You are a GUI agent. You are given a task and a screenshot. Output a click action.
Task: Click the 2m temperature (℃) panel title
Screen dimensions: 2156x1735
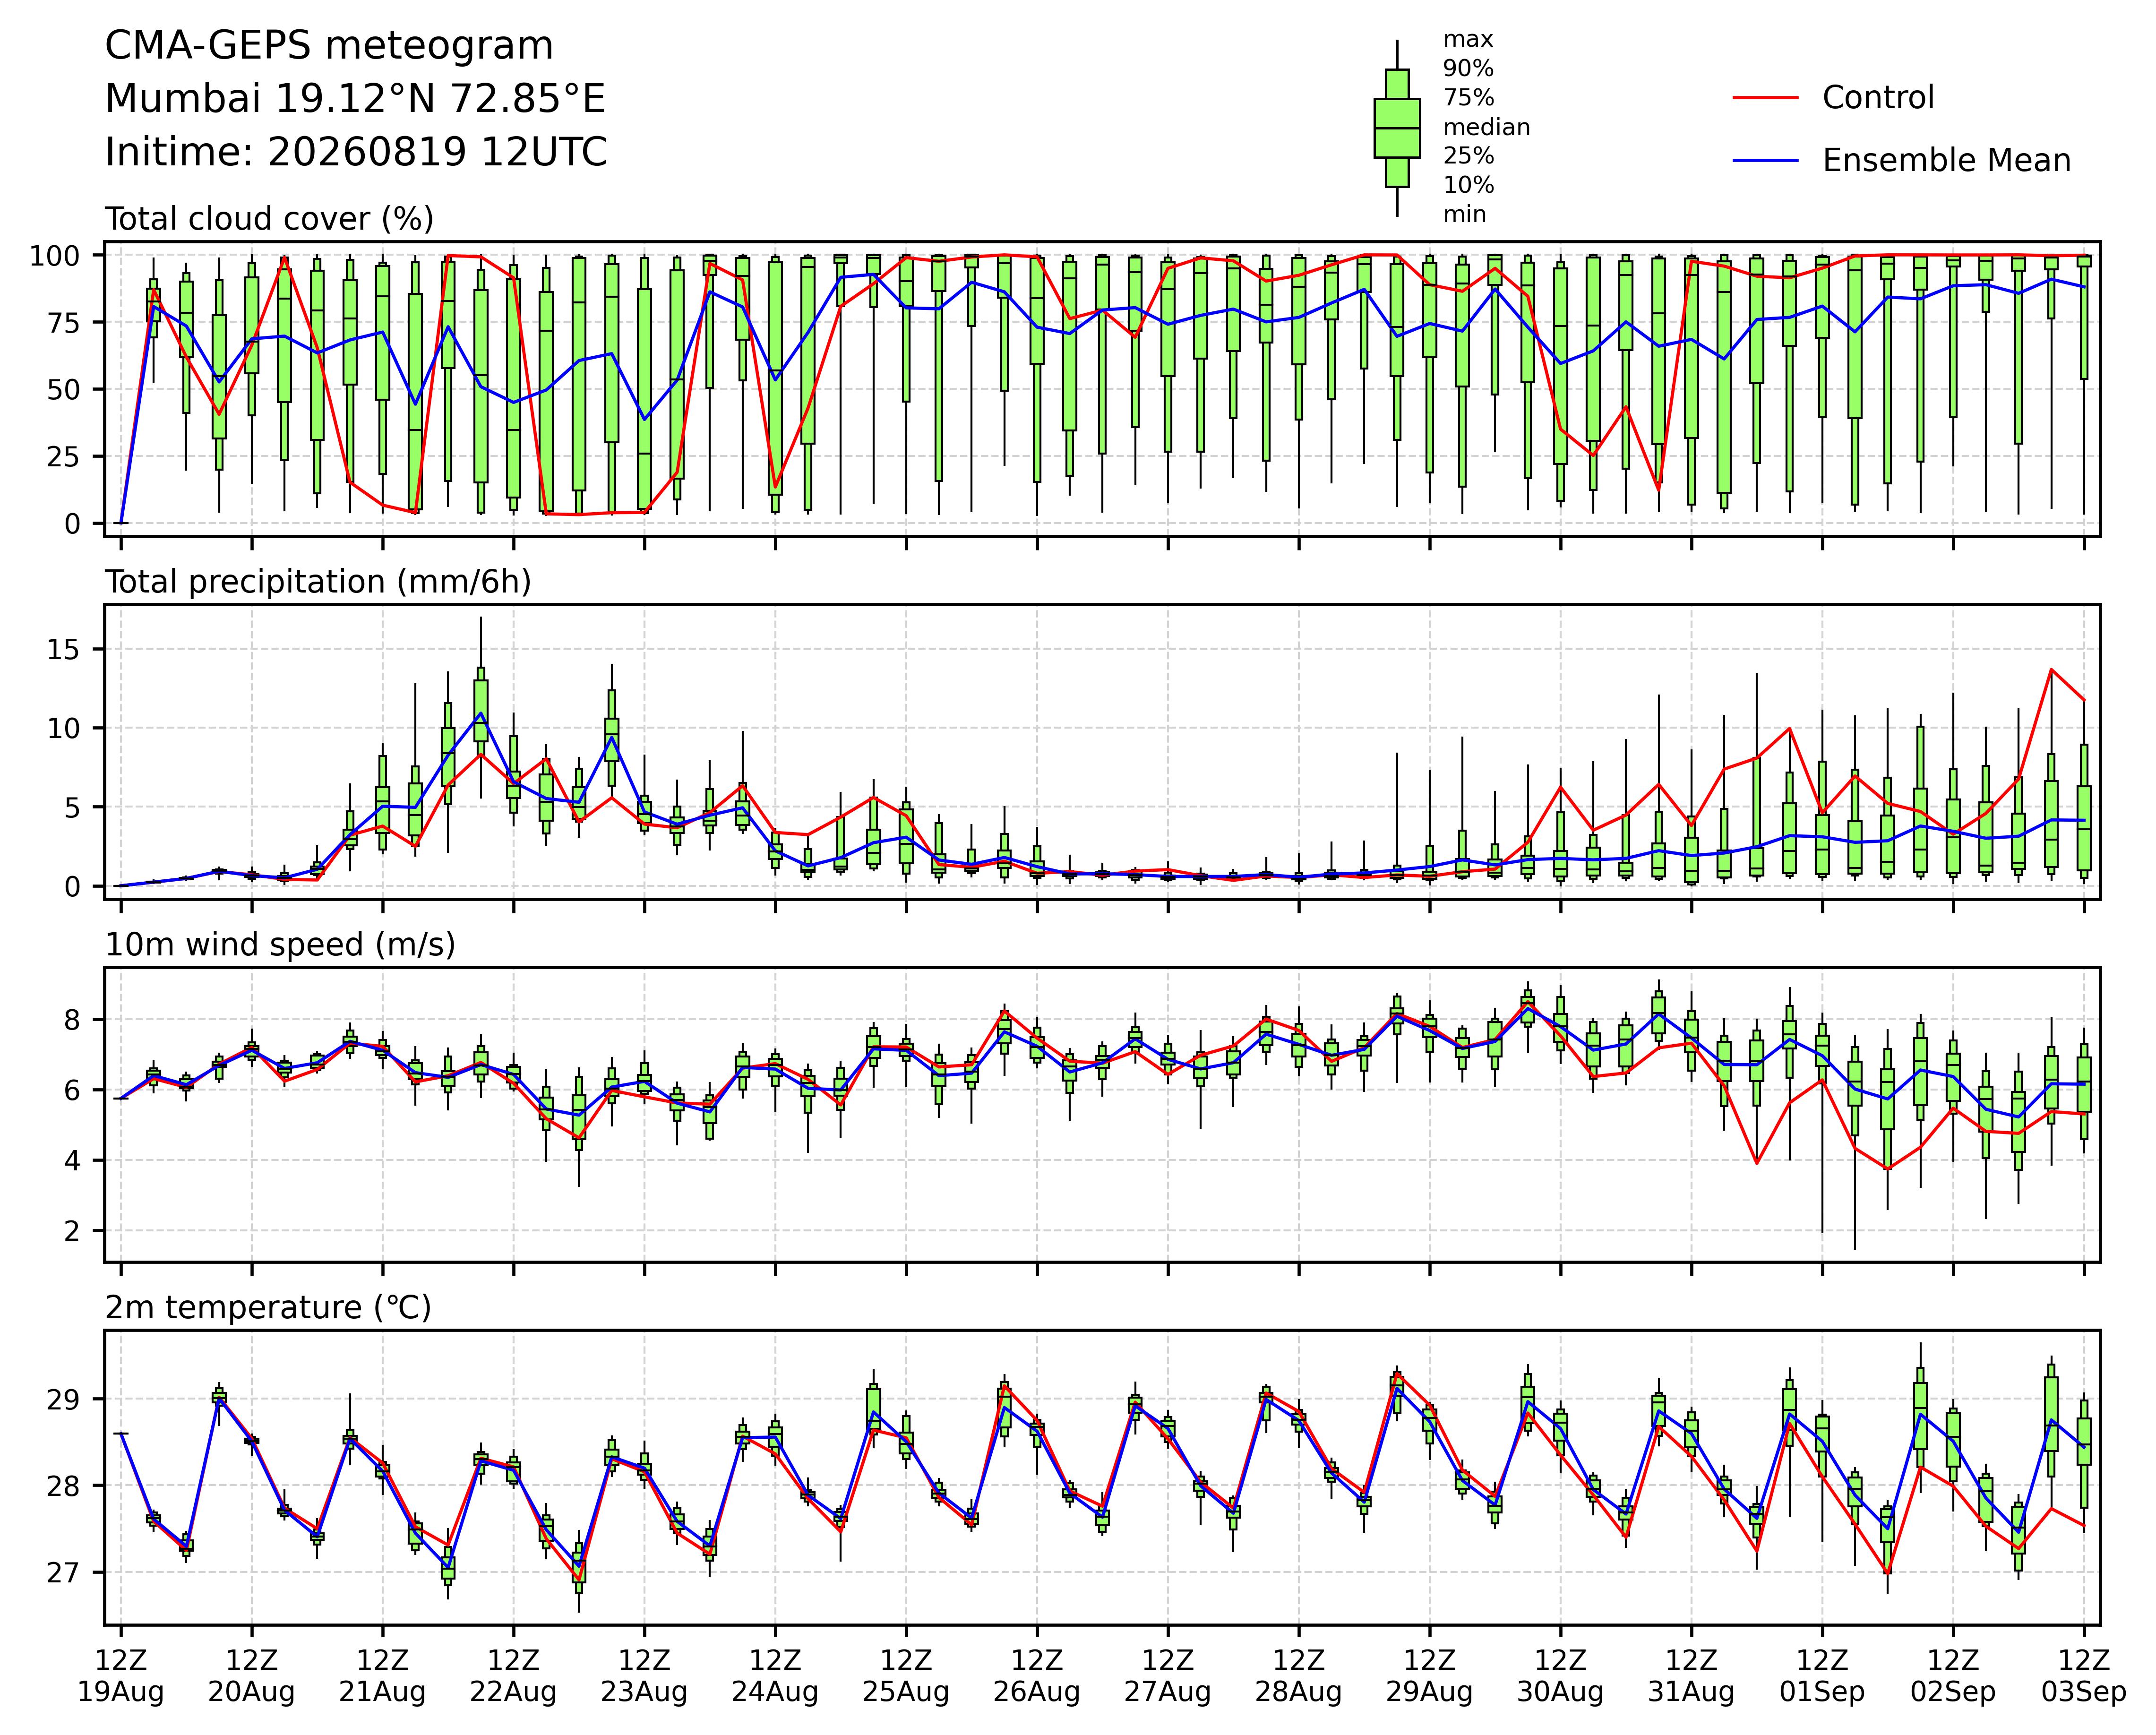(x=268, y=1308)
